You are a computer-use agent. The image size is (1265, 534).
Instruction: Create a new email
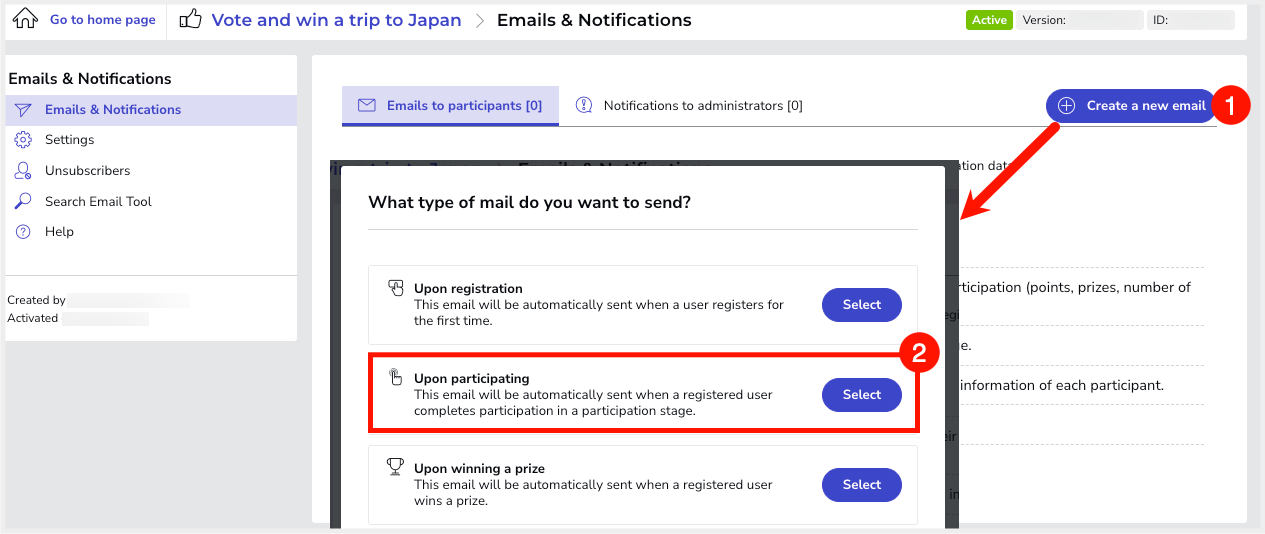click(x=1131, y=105)
